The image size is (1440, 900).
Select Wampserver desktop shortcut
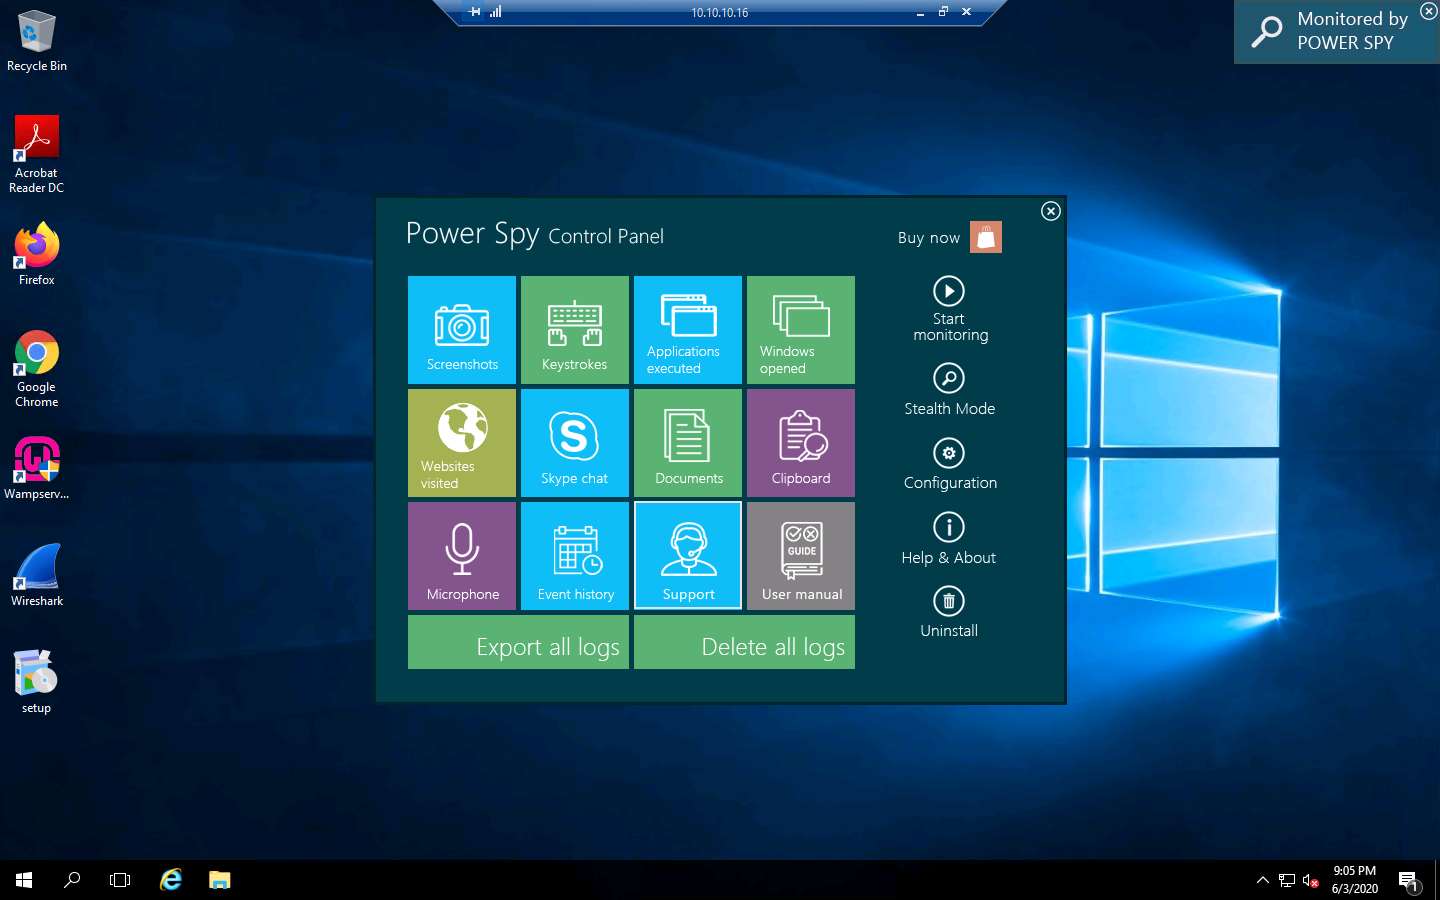pos(37,468)
